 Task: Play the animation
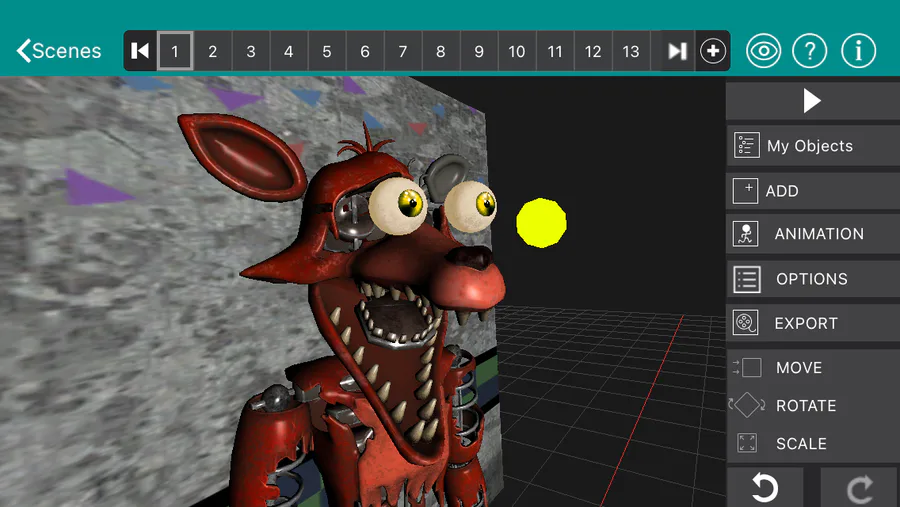[813, 101]
